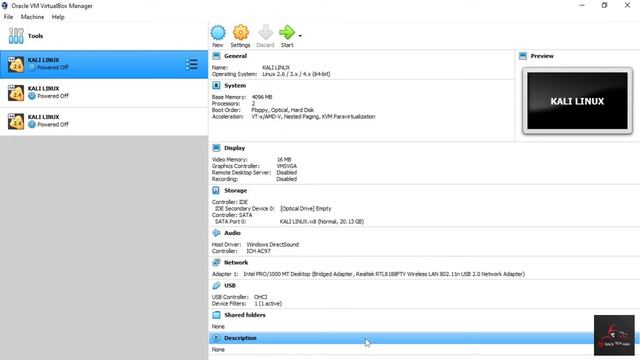640x360 pixels.
Task: Open the Storage section heading link
Action: pyautogui.click(x=236, y=190)
